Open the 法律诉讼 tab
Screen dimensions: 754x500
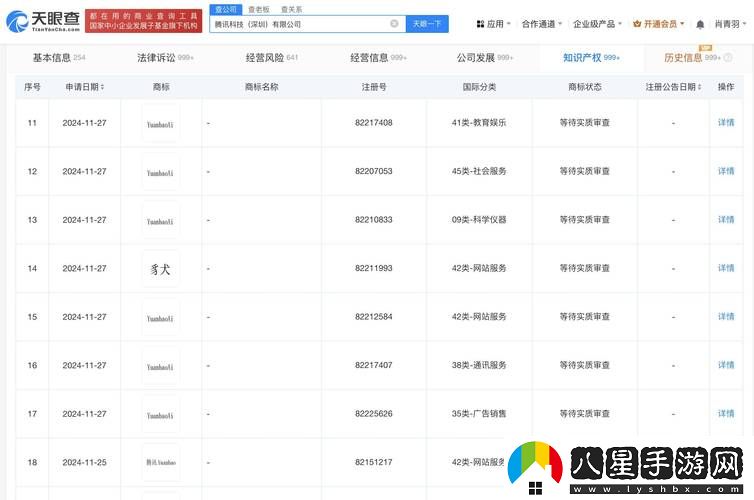click(165, 58)
